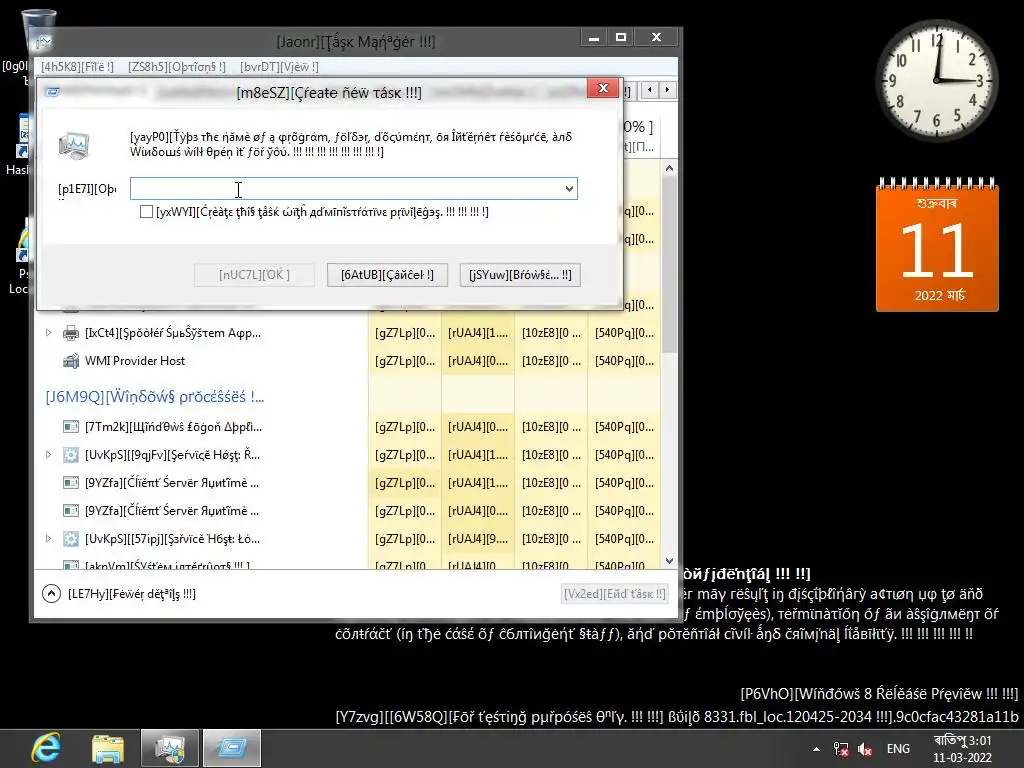This screenshot has width=1024, height=768.
Task: Click the tab scroll right arrow
Action: pos(667,90)
